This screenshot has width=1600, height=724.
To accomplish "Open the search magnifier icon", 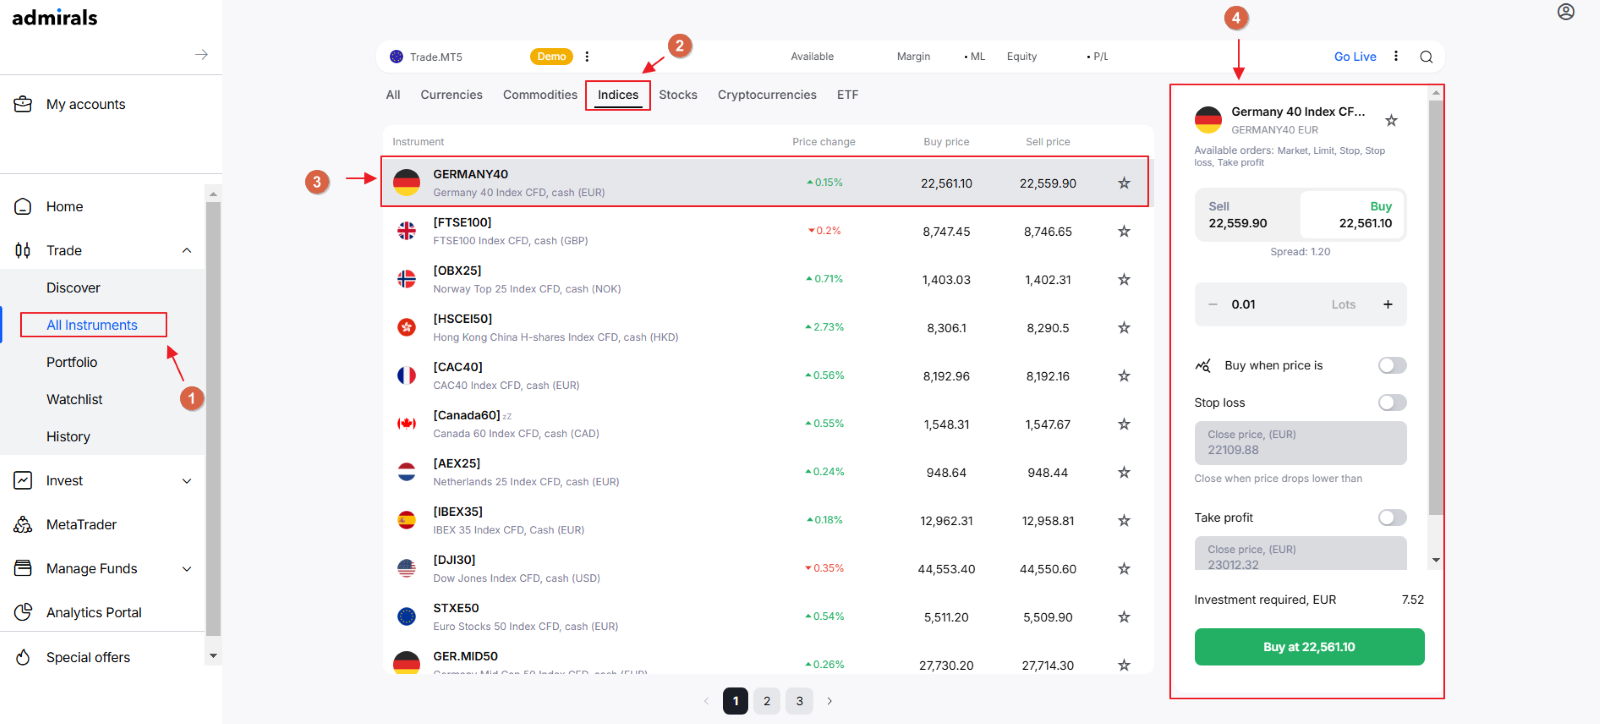I will (x=1426, y=57).
